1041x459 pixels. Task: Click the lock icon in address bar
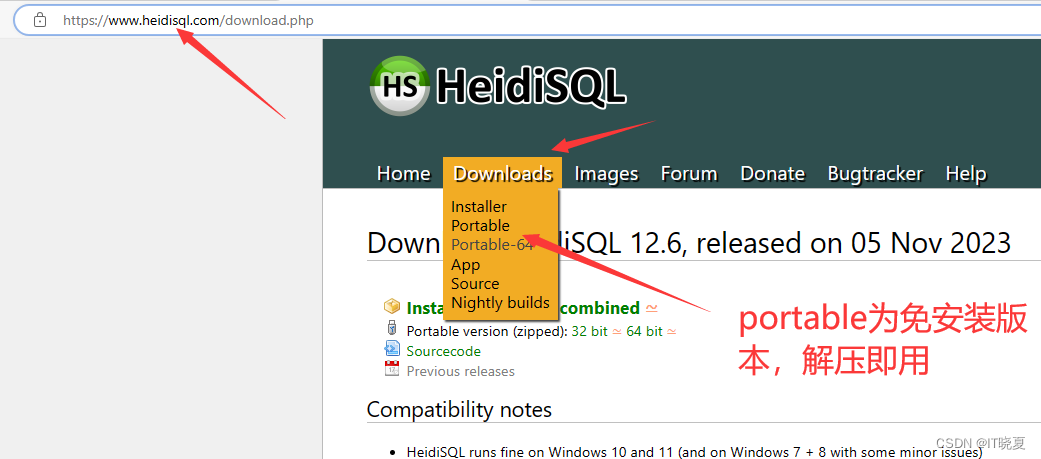pyautogui.click(x=40, y=20)
